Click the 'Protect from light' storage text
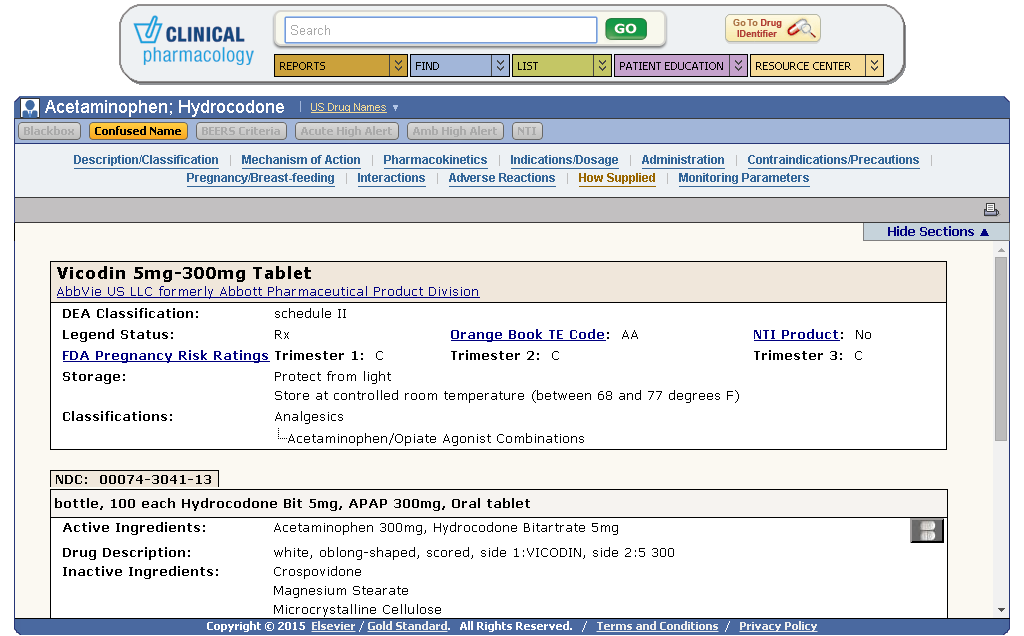This screenshot has width=1024, height=636. [x=332, y=377]
